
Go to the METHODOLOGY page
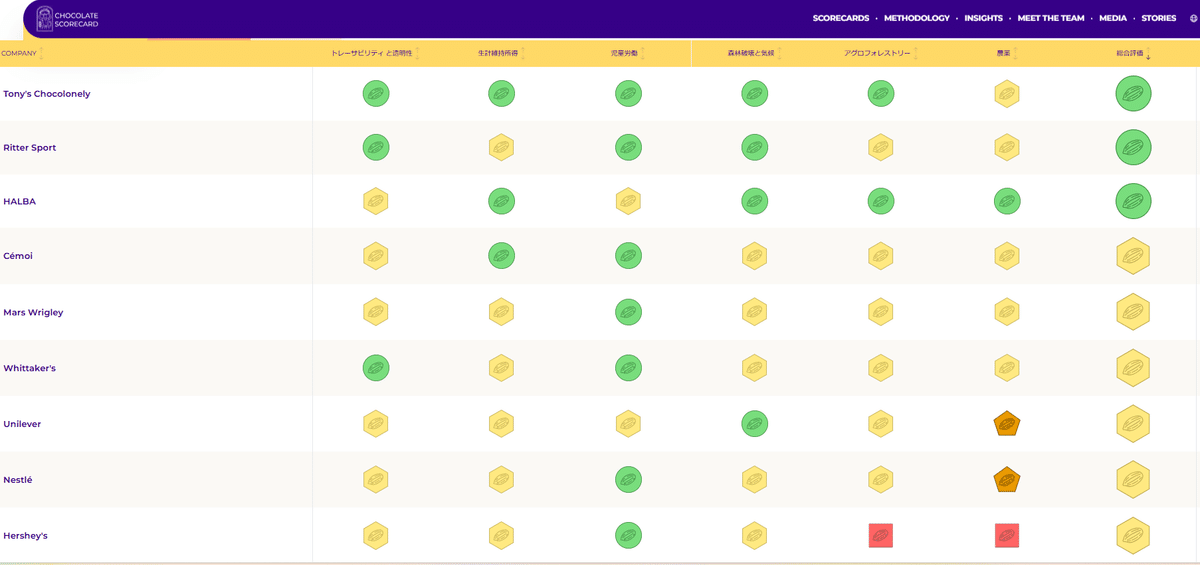(x=917, y=18)
